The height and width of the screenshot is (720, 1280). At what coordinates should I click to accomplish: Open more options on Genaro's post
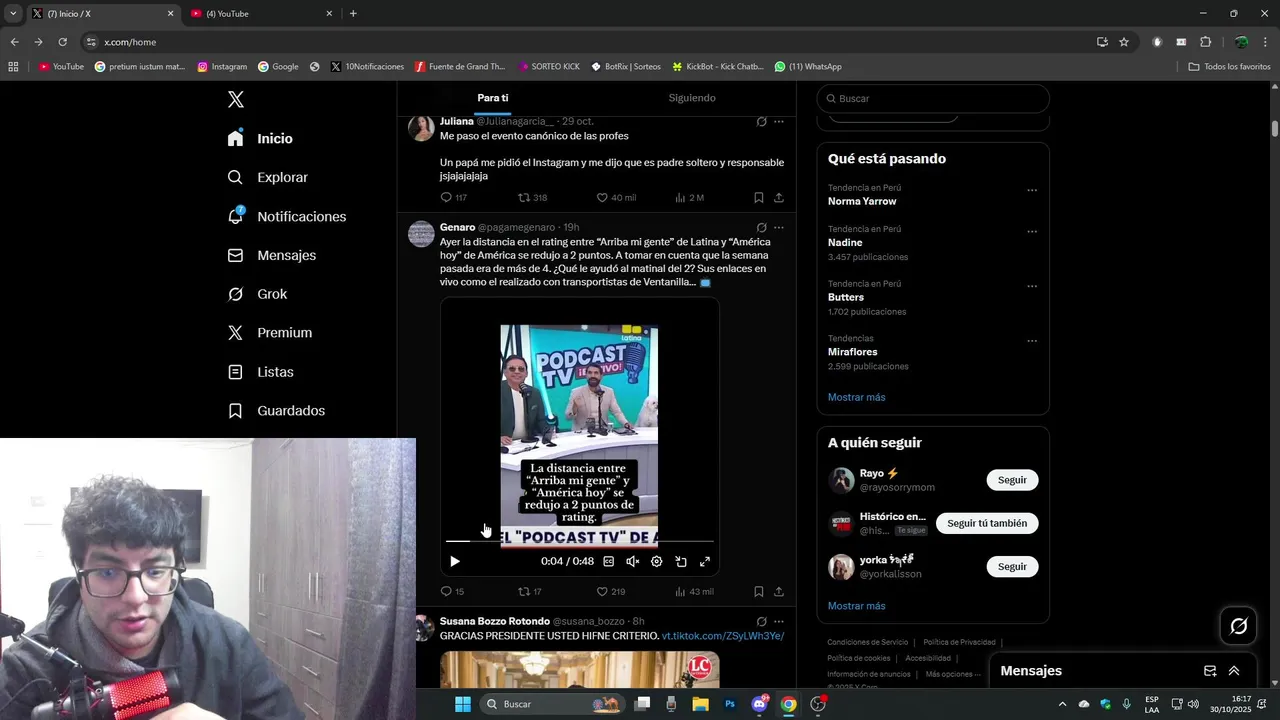[x=779, y=228]
